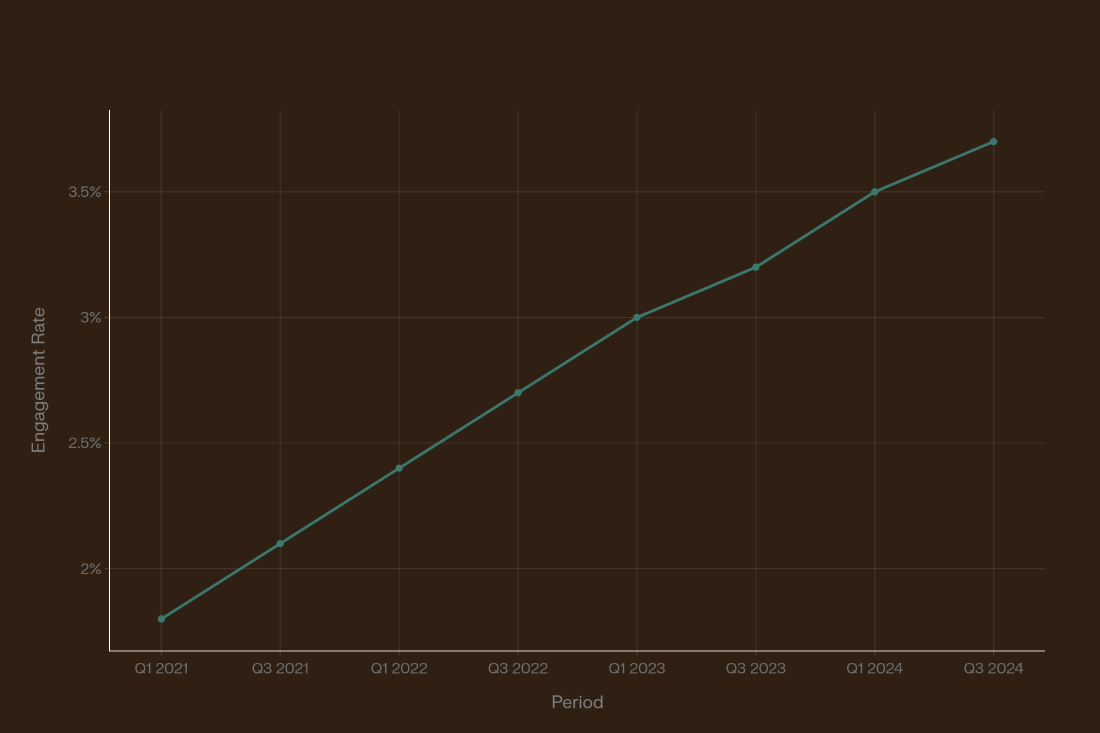Click the "2.5%" y-axis tick label
This screenshot has height=733, width=1100.
(85, 443)
